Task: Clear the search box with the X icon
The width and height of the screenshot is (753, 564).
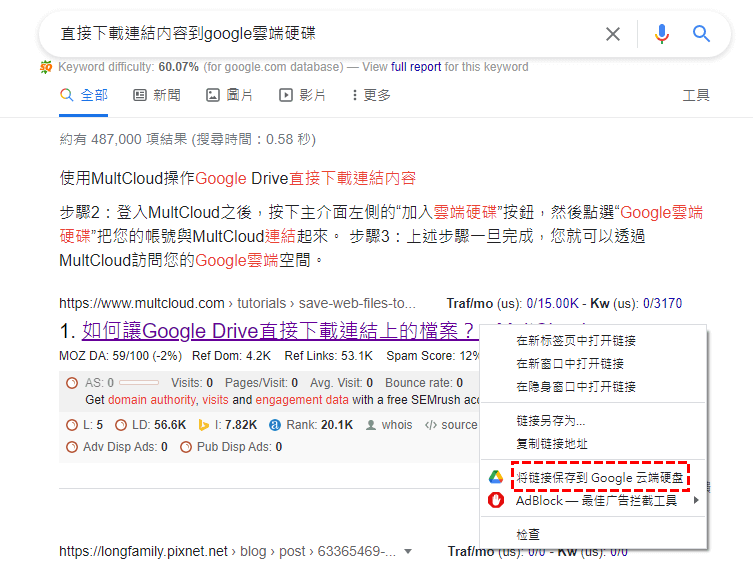Action: [x=613, y=34]
